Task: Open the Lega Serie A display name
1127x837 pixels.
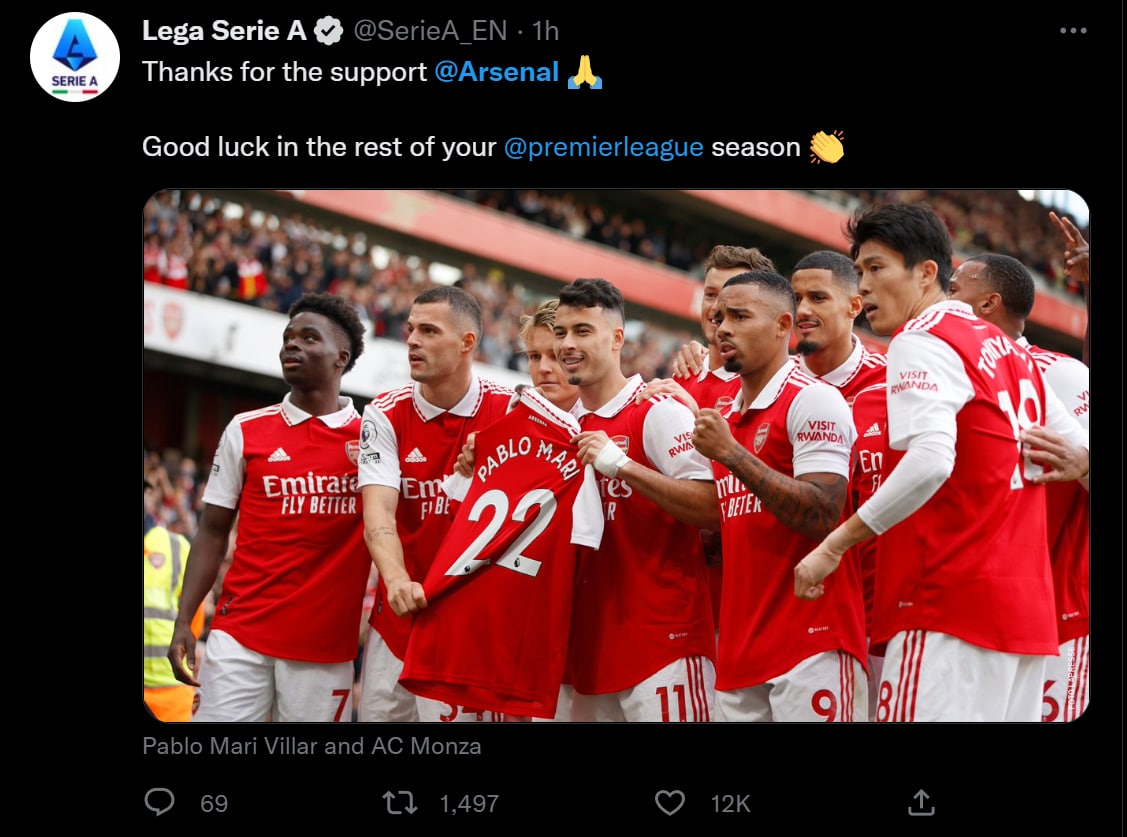Action: pyautogui.click(x=224, y=32)
